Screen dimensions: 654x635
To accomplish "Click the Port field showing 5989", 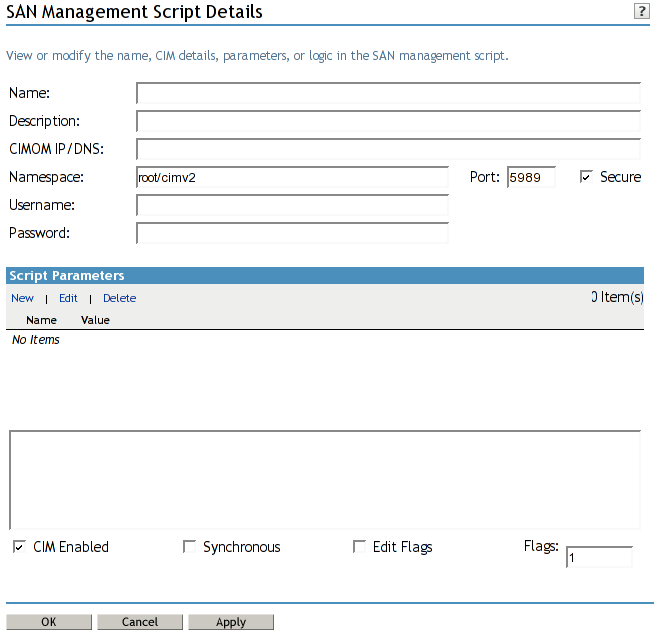I will (x=531, y=178).
